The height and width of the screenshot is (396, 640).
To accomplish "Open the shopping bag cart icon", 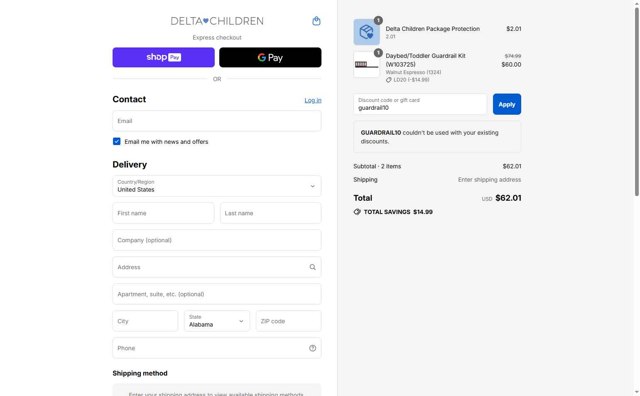I will (x=316, y=21).
